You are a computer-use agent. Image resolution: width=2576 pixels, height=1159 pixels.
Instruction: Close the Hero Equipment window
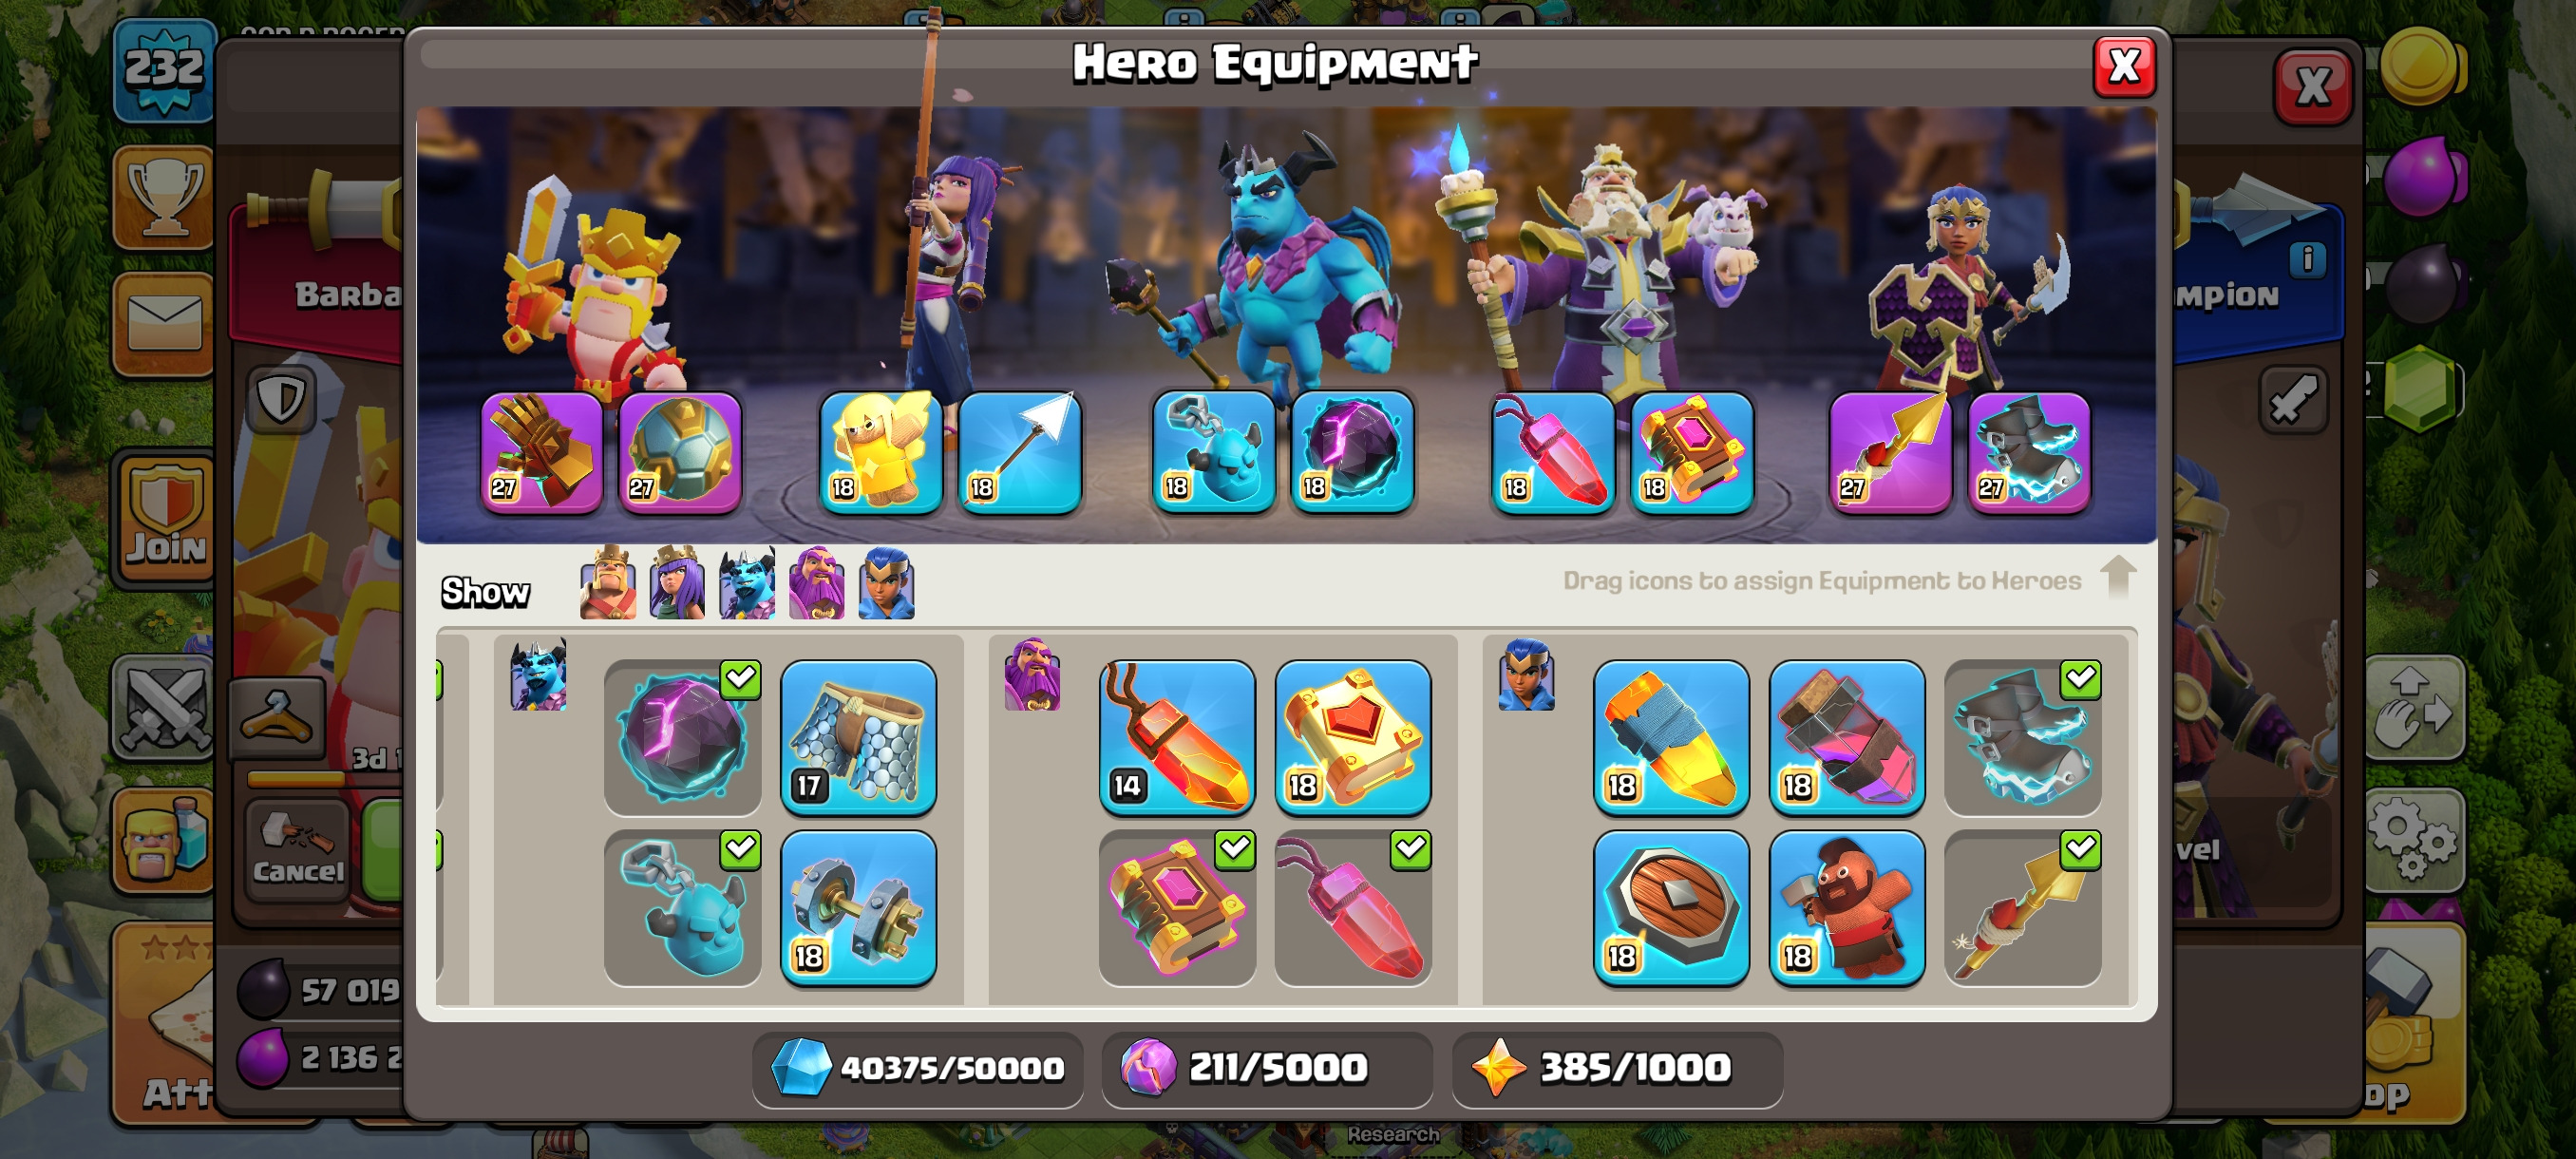click(x=2124, y=67)
